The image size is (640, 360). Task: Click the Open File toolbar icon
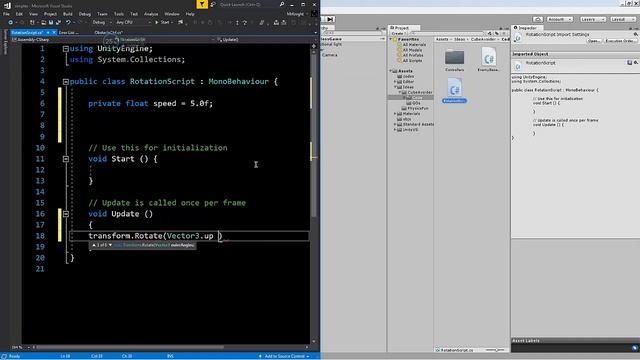tap(43, 22)
